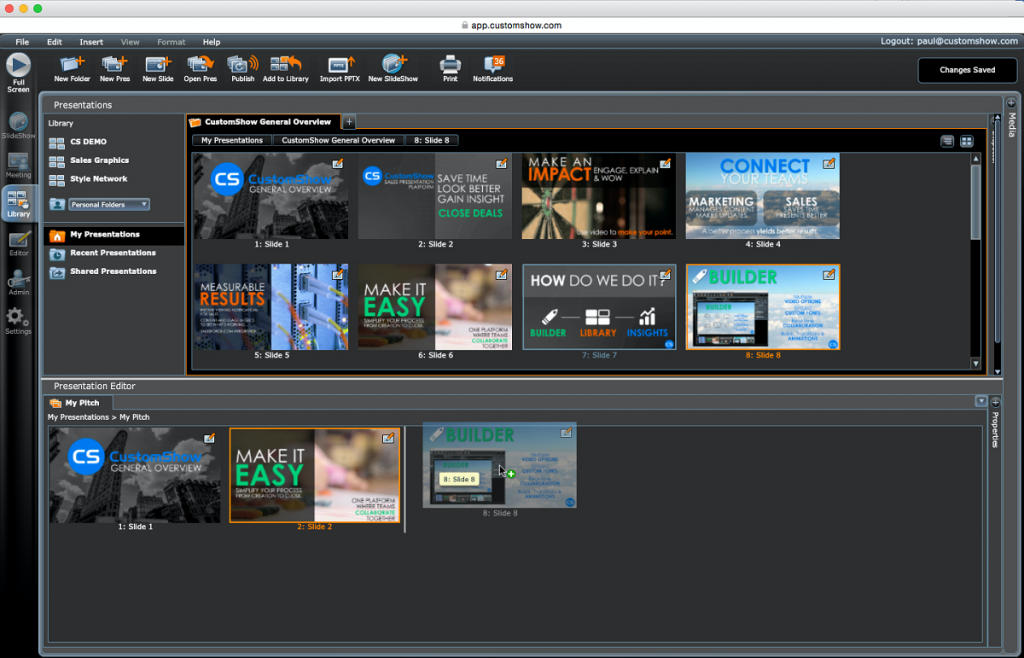Open Personal Folders dropdown
The width and height of the screenshot is (1024, 658).
(109, 204)
